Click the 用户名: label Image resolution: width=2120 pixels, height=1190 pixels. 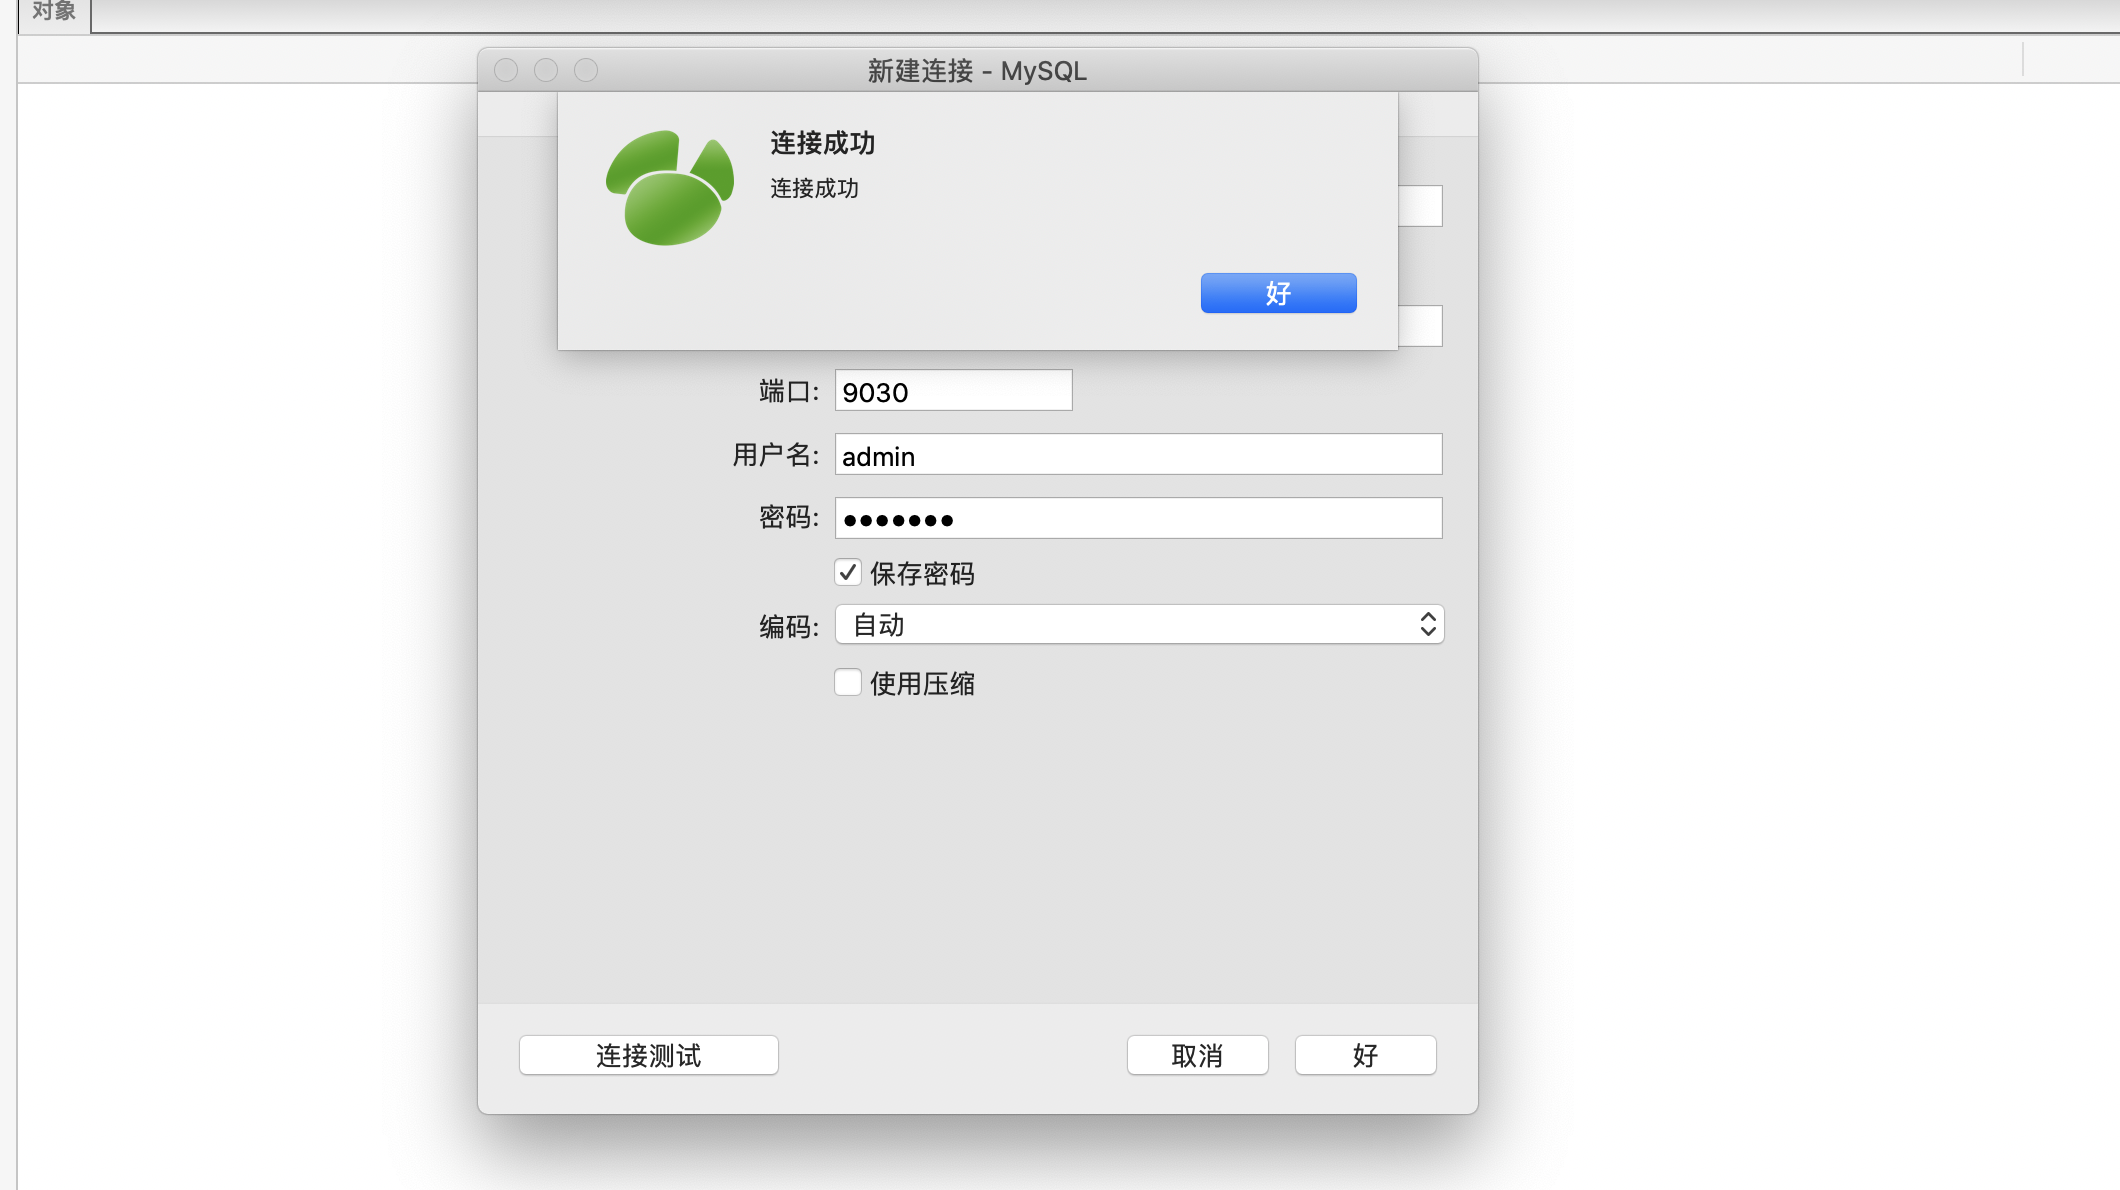[776, 455]
